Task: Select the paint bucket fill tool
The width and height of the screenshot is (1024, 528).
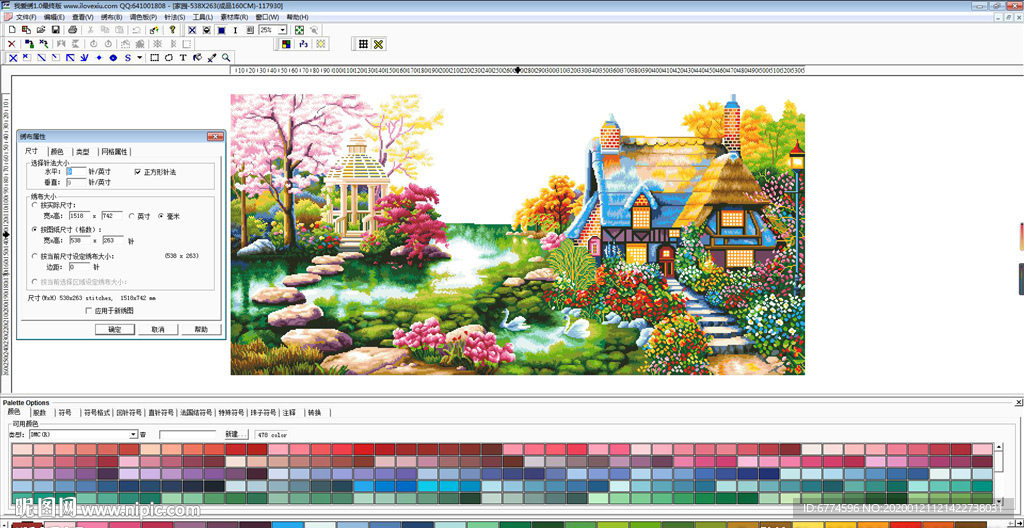Action: point(197,58)
